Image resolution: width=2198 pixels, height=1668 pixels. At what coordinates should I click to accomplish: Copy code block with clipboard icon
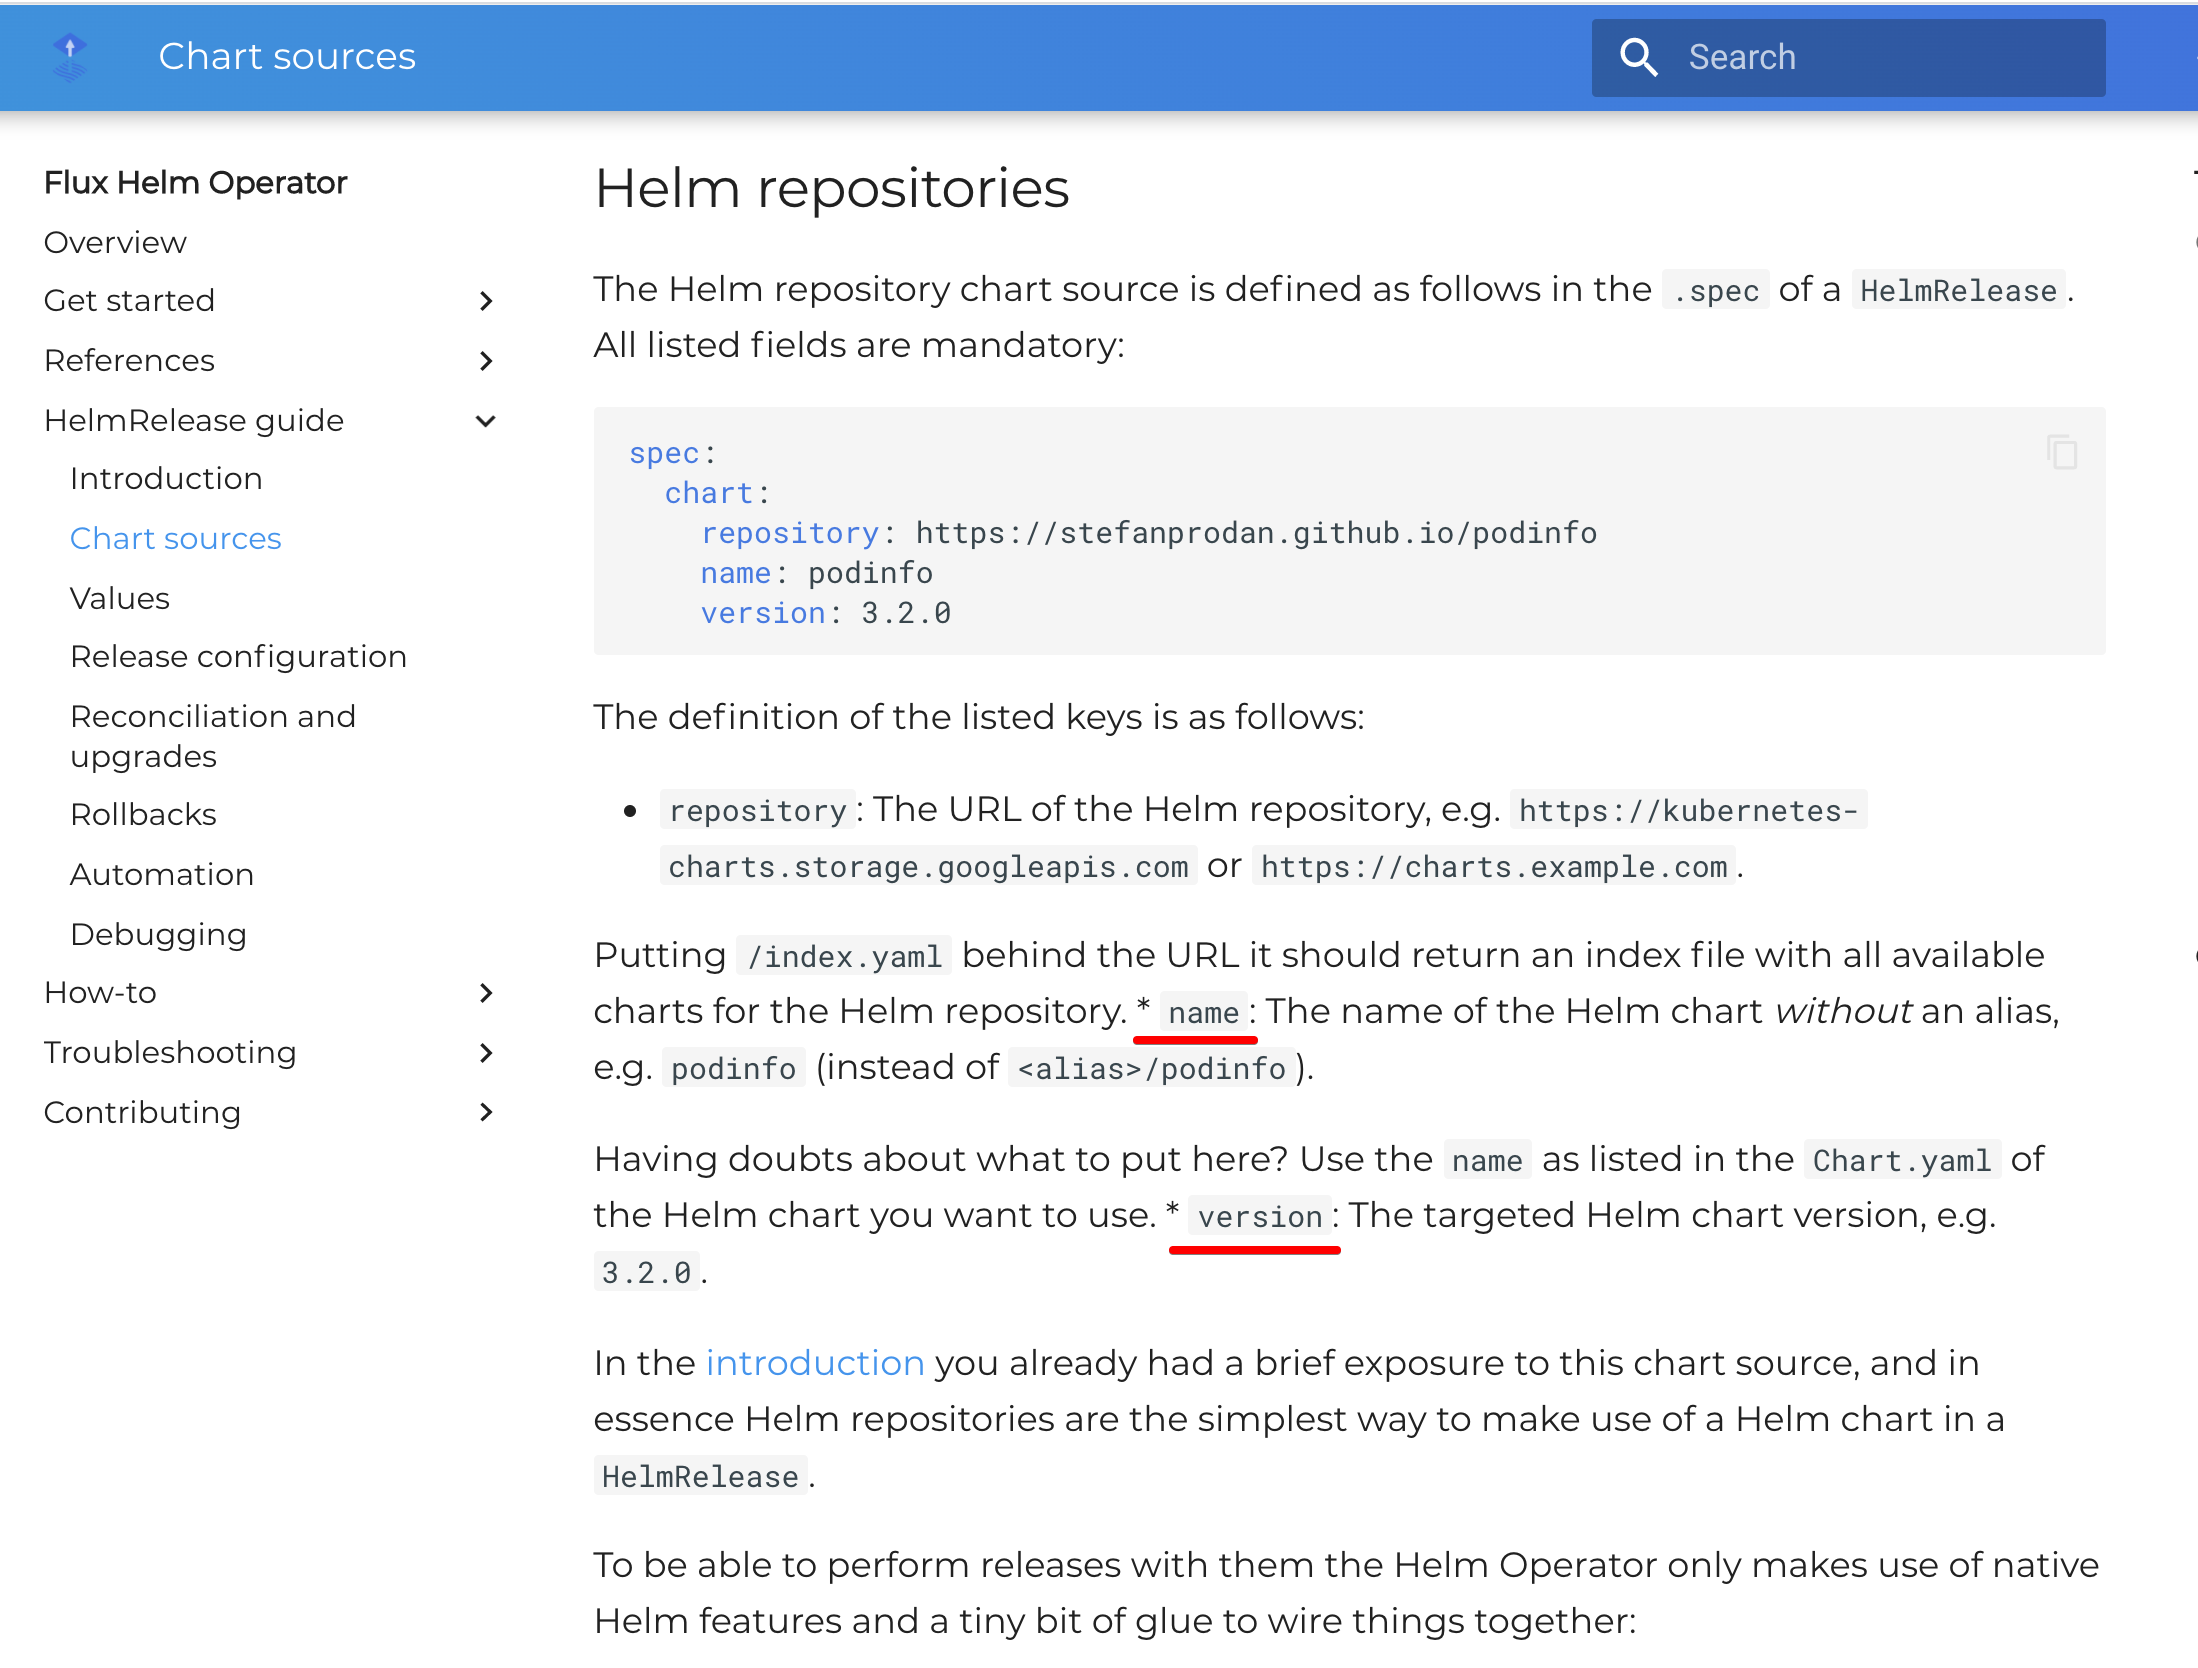[2062, 452]
